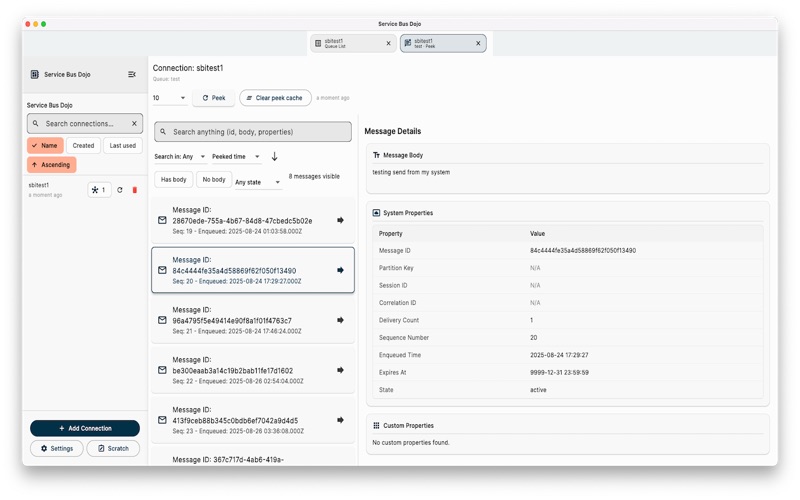Click the asterisk count badge for sbitest1
This screenshot has width=800, height=500.
(x=99, y=190)
